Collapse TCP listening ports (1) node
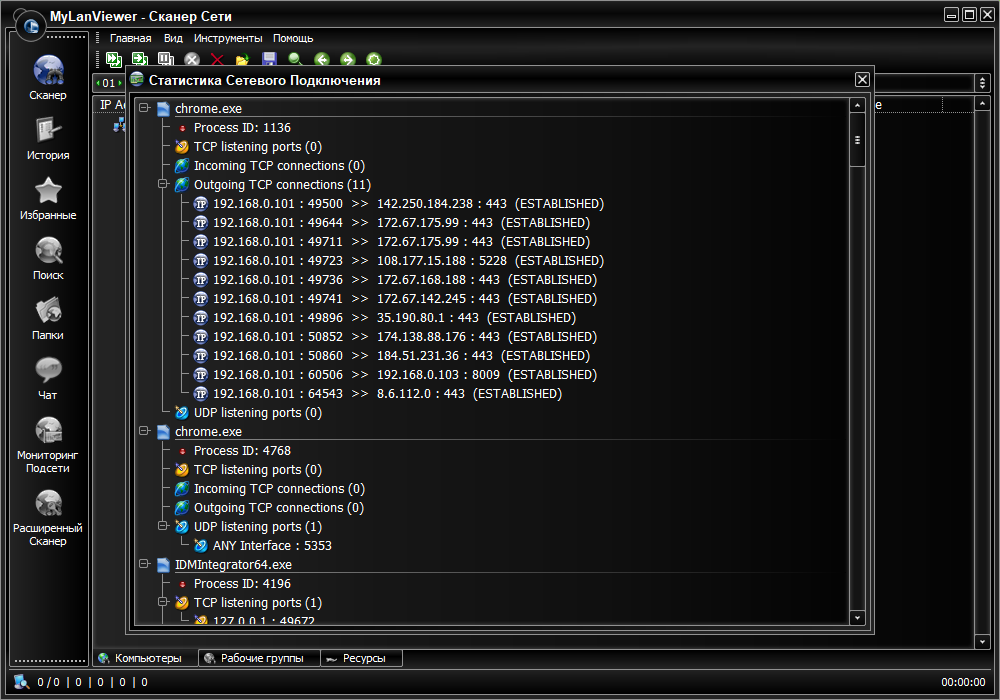The height and width of the screenshot is (700, 1000). [163, 602]
